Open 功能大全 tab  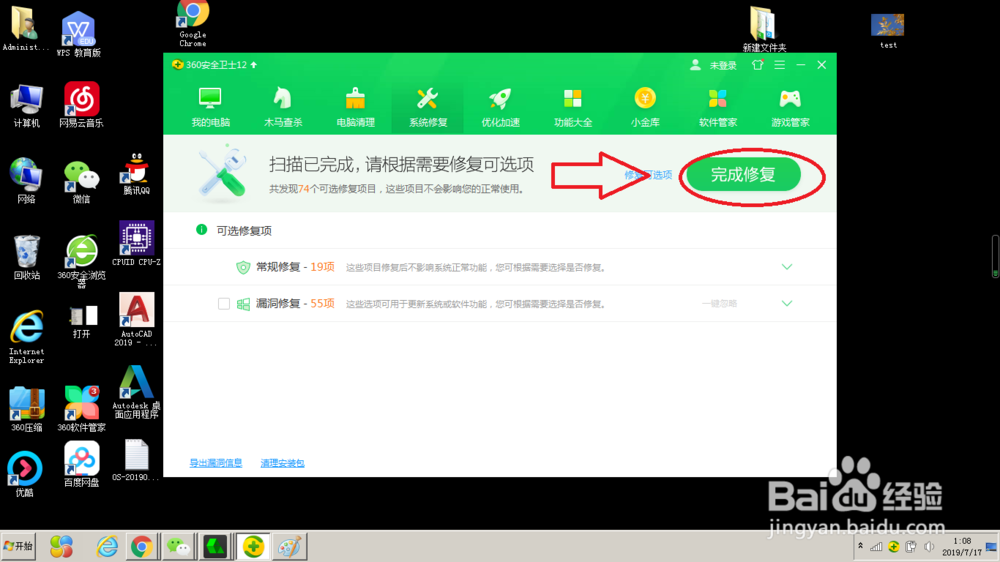click(x=573, y=107)
